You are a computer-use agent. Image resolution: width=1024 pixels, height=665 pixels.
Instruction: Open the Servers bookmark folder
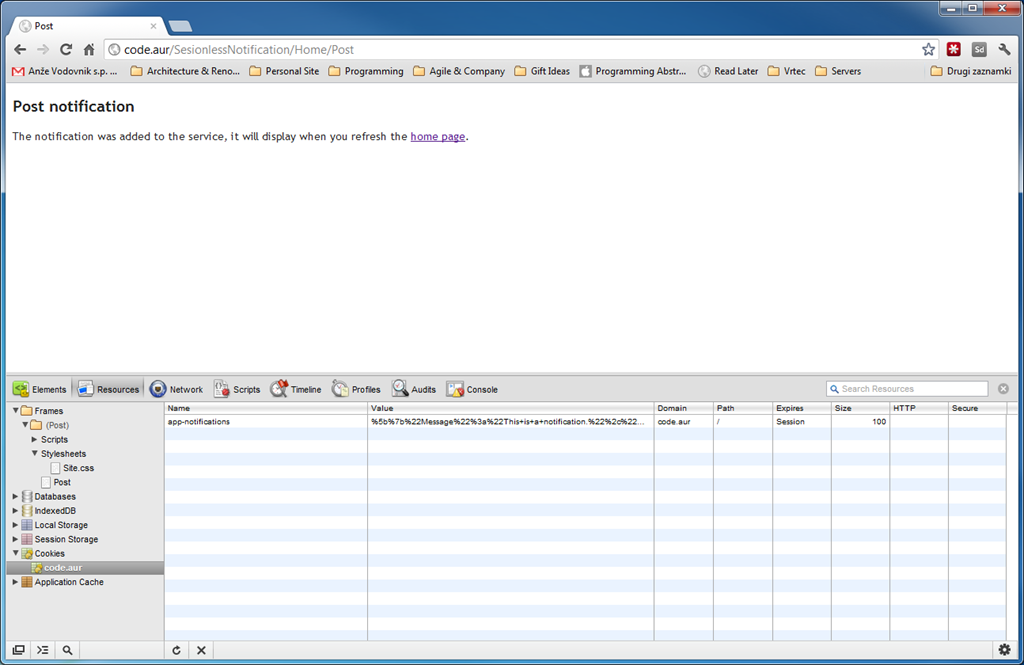(838, 71)
